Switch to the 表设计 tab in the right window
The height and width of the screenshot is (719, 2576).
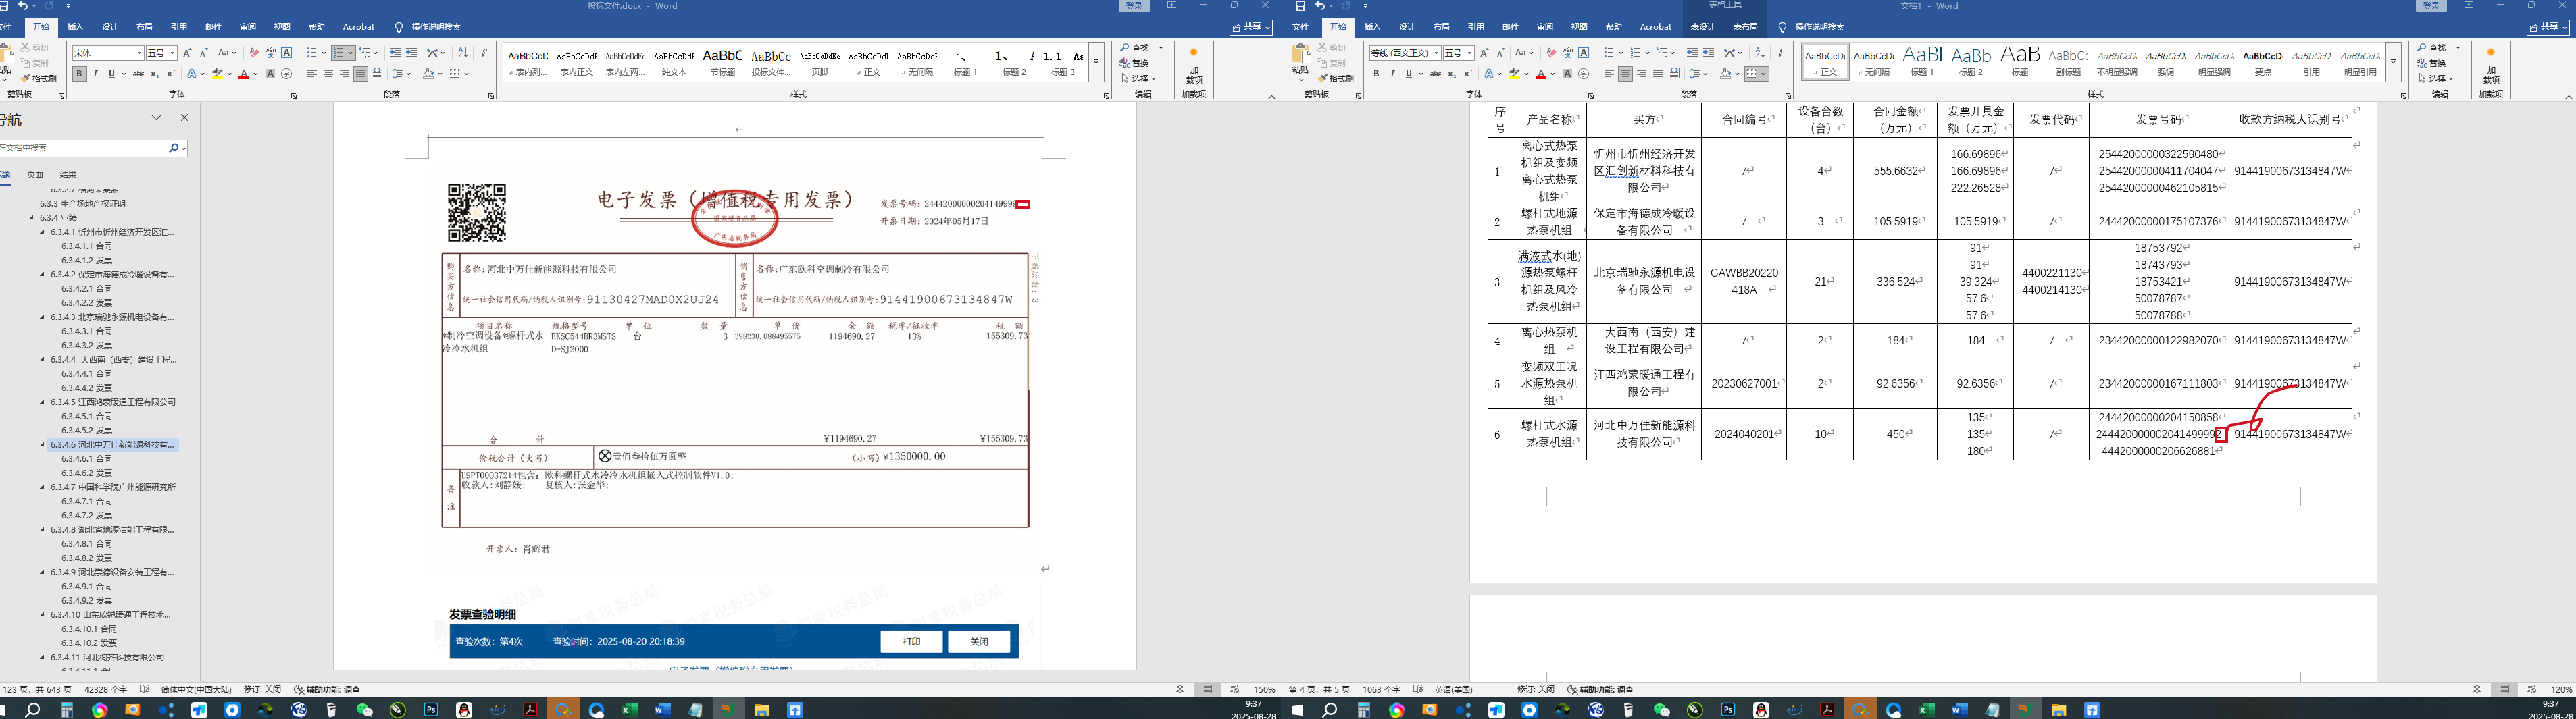pyautogui.click(x=1702, y=27)
